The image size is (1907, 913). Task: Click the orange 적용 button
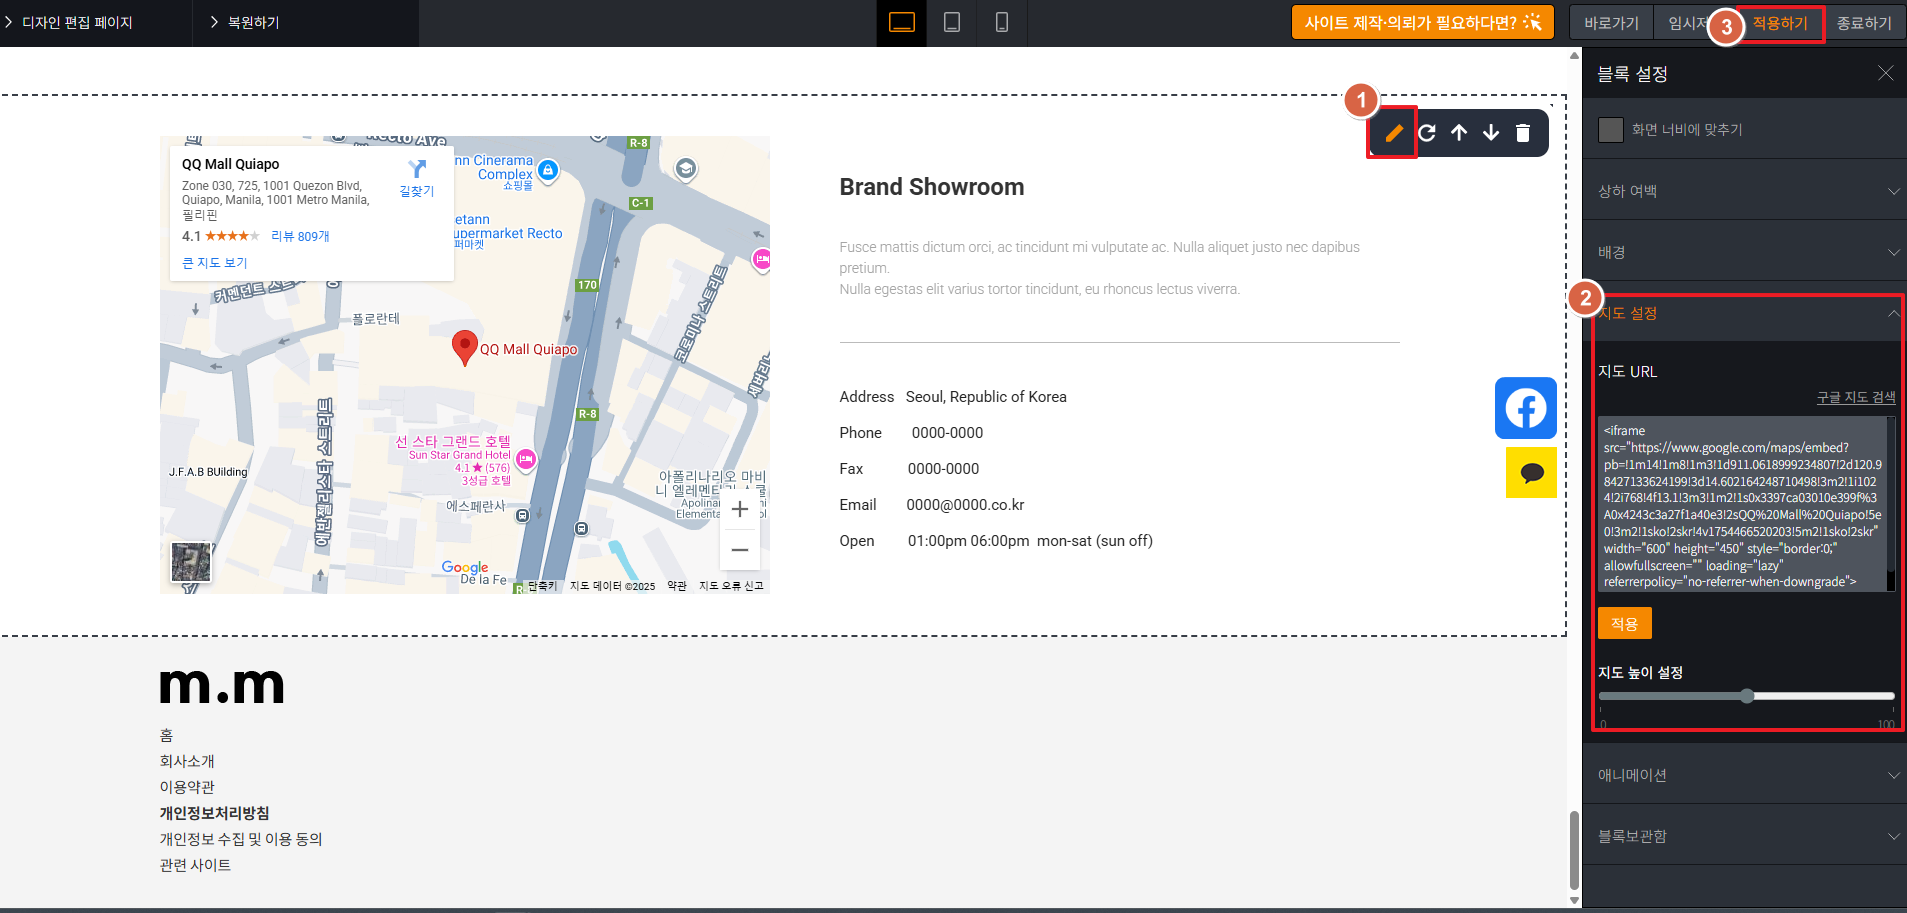pos(1624,623)
